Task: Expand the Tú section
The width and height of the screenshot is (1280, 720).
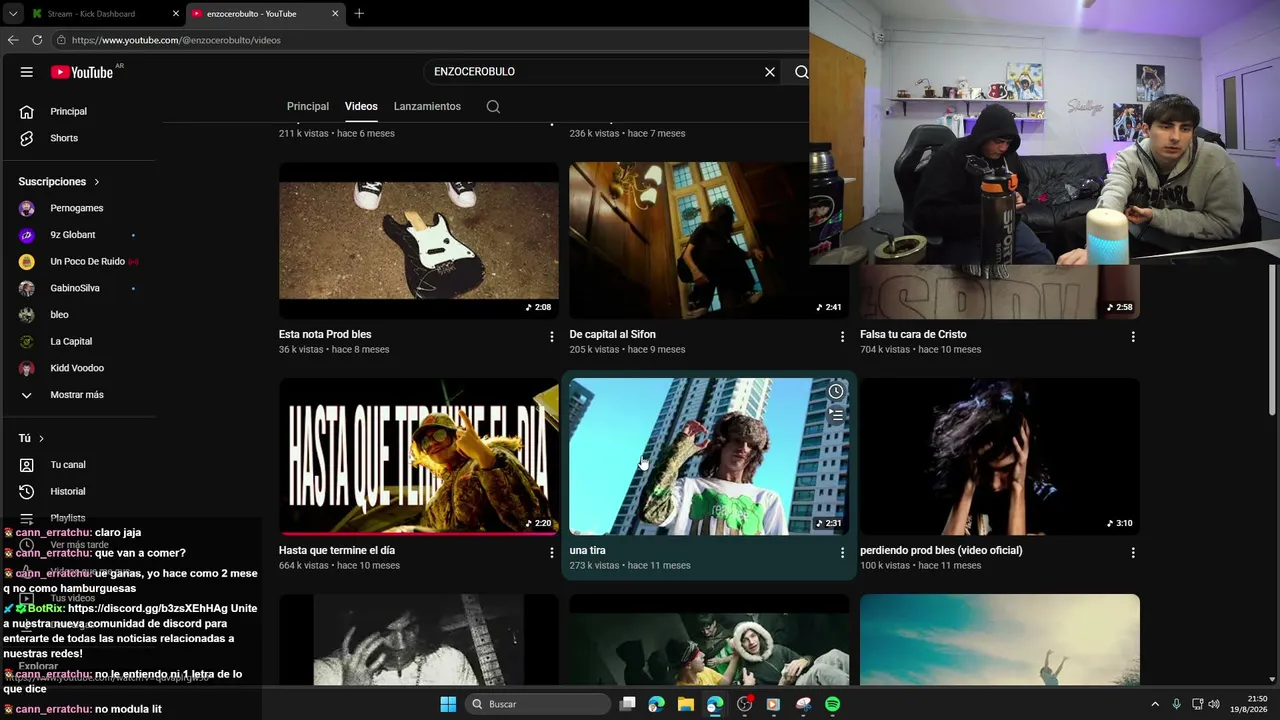Action: pyautogui.click(x=31, y=438)
